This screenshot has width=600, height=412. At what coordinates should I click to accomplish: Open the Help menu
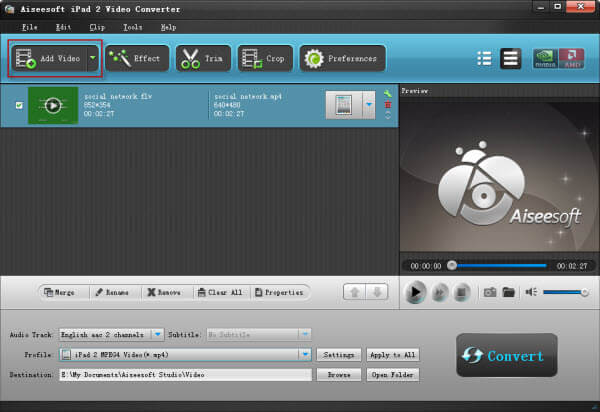click(x=168, y=27)
